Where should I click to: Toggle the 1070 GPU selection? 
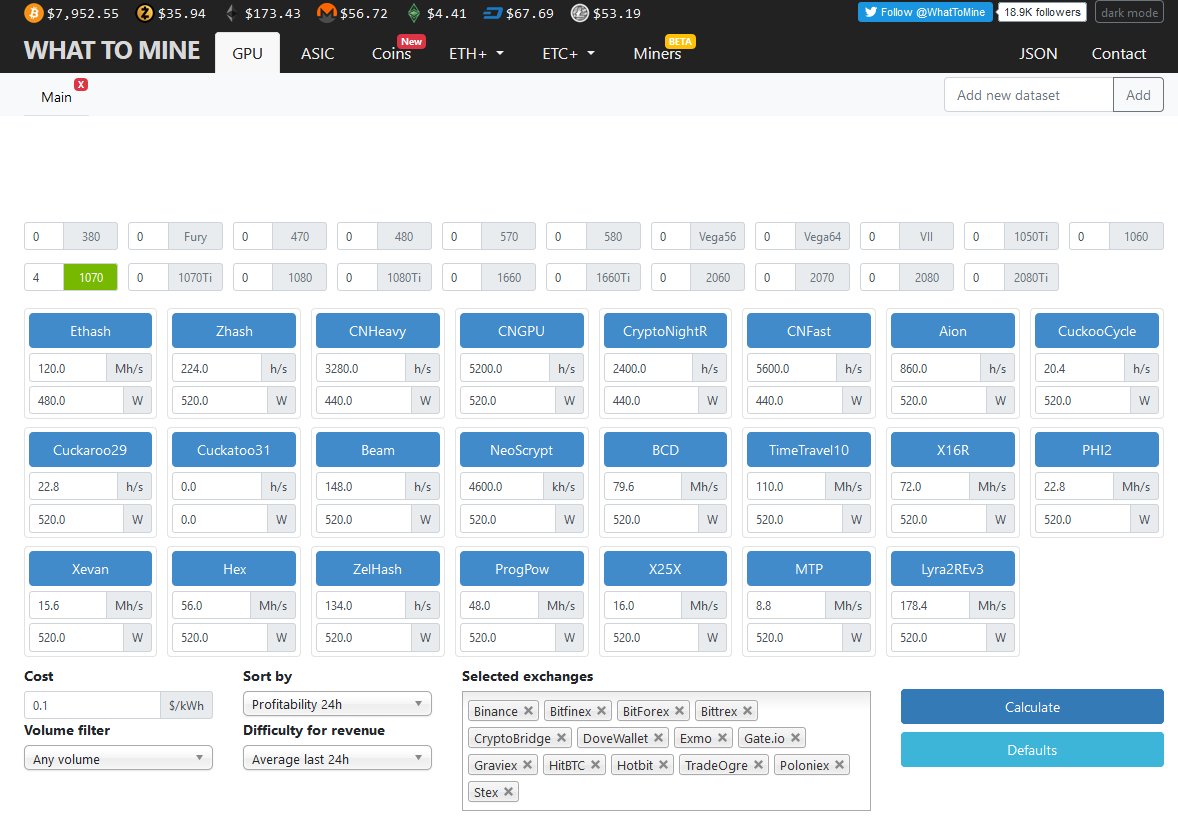coord(91,277)
